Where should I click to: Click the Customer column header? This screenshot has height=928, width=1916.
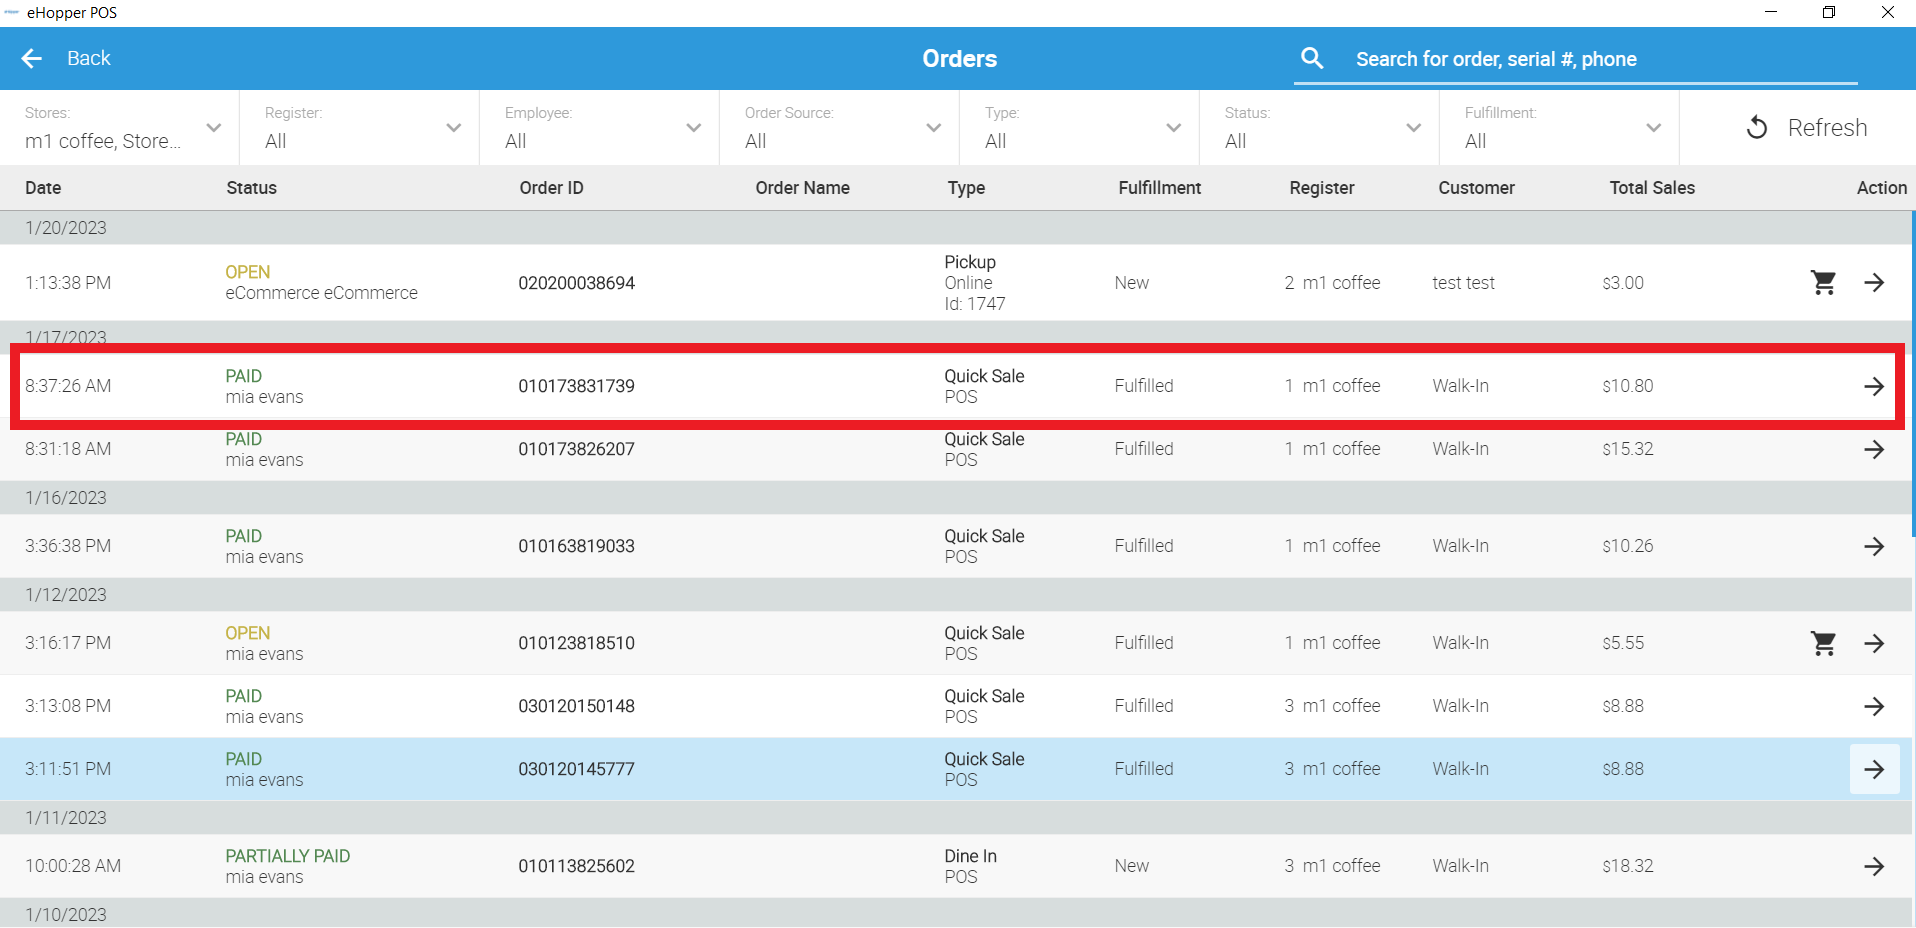1476,188
